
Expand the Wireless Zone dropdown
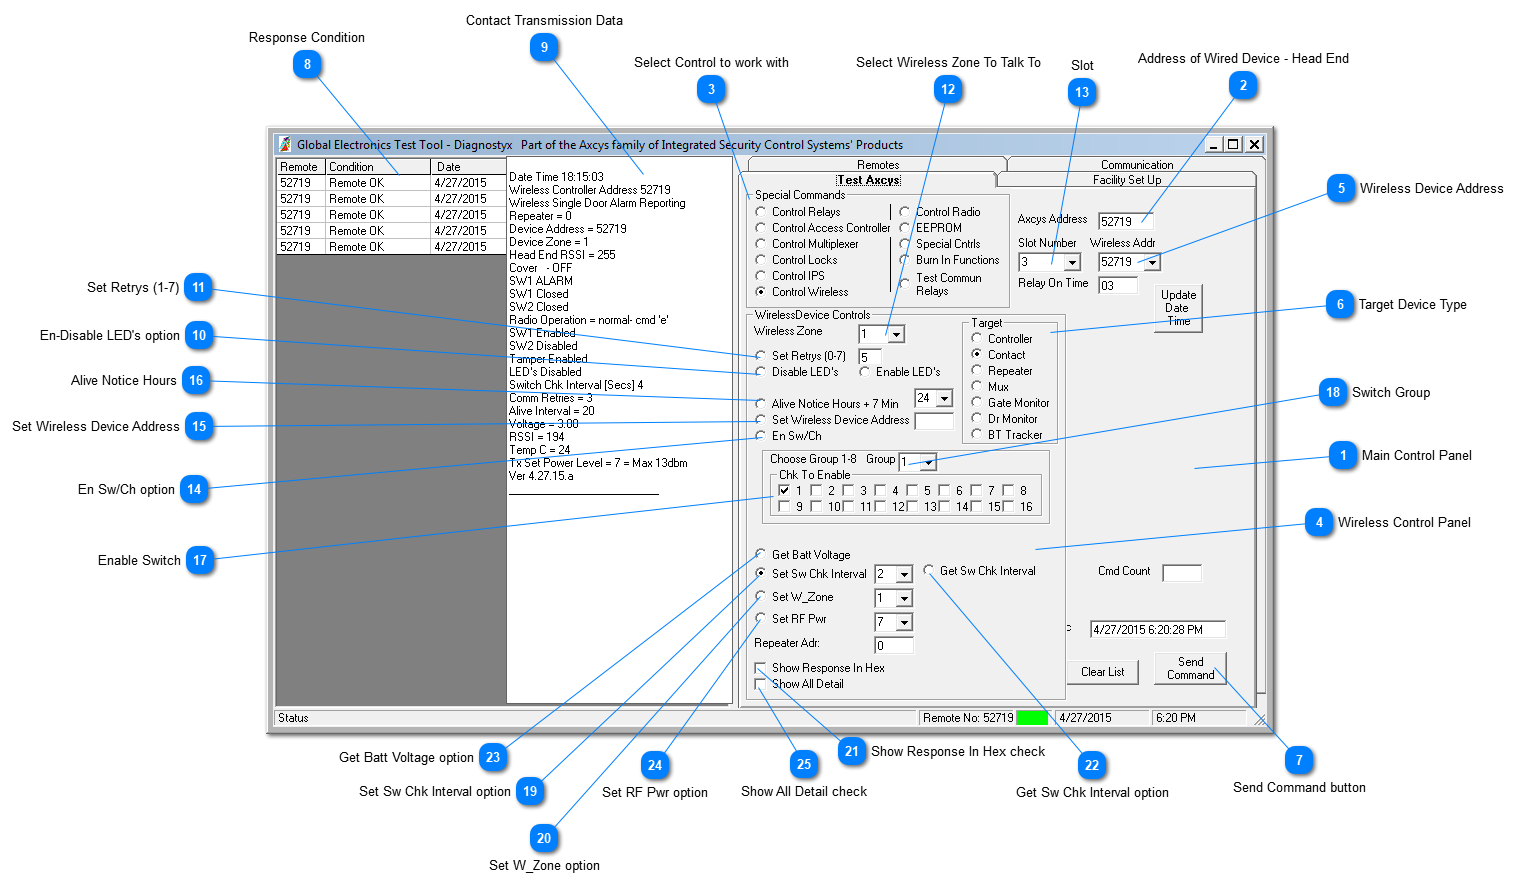click(x=896, y=334)
